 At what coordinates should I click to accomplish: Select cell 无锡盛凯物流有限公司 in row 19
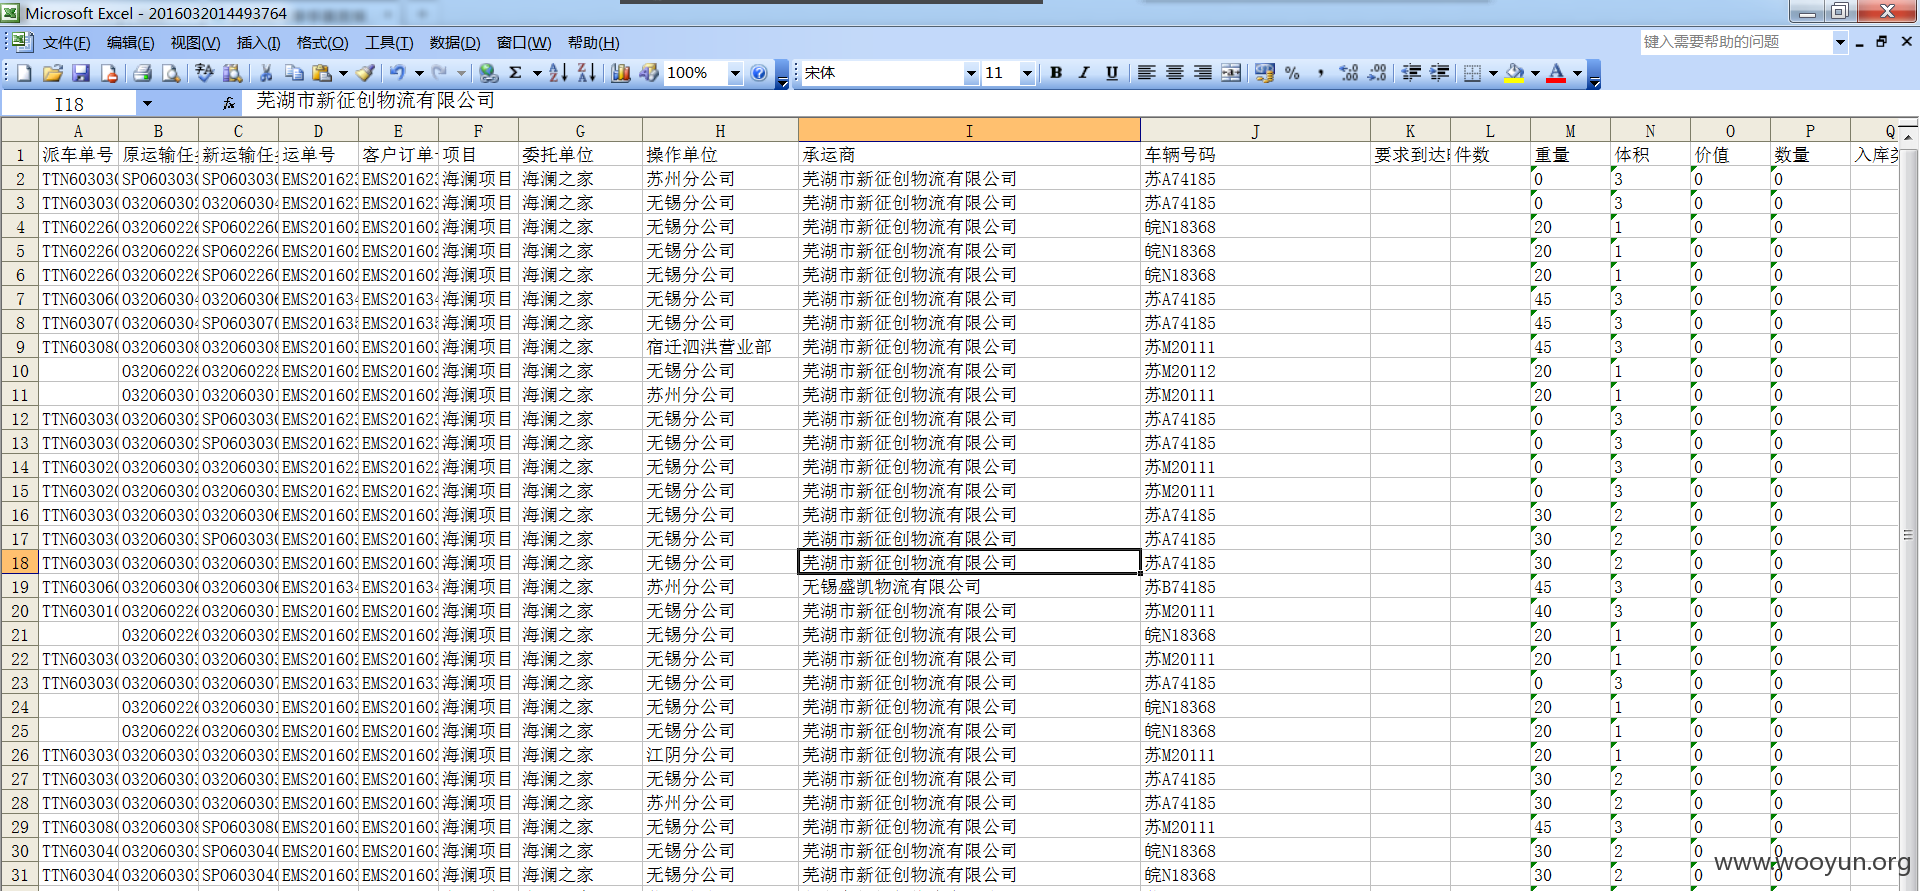coord(969,587)
